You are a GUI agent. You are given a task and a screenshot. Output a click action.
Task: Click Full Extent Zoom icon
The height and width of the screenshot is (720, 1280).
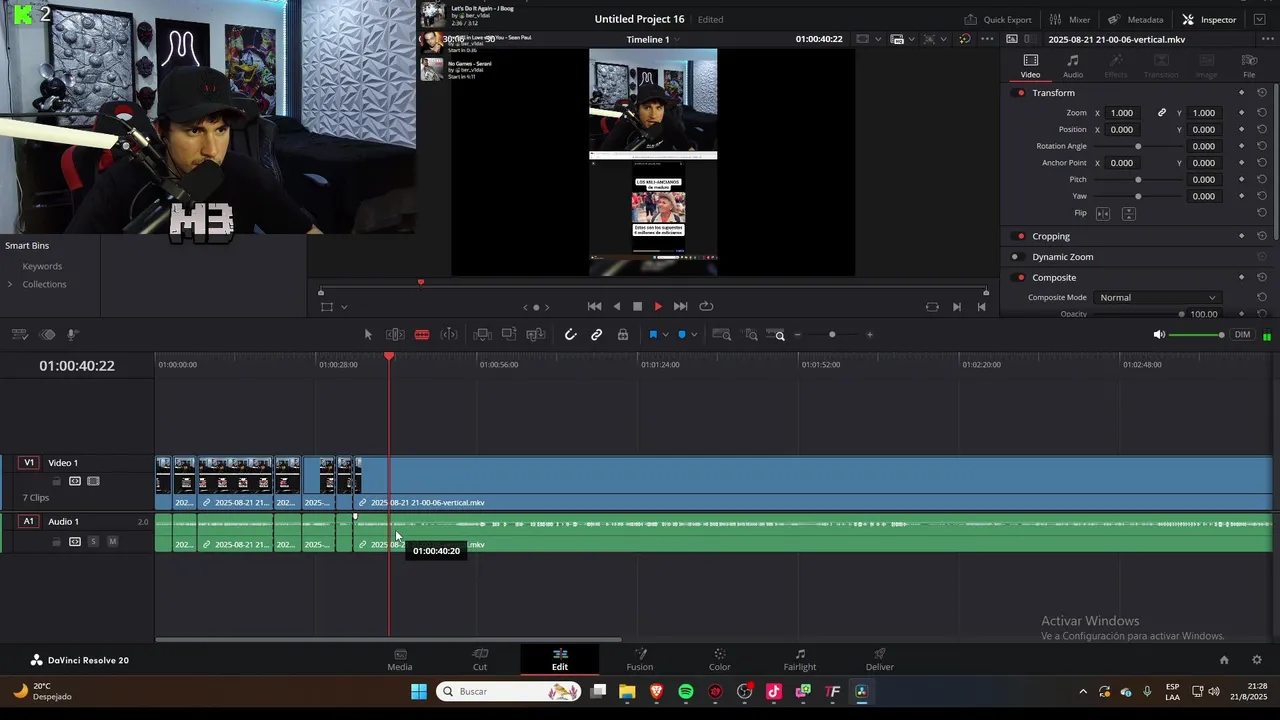721,335
